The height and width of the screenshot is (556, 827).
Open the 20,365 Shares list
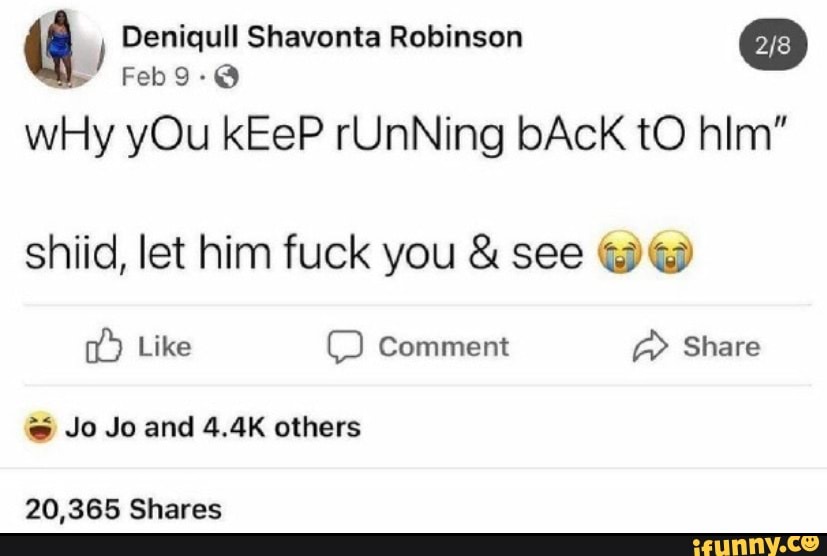[x=123, y=509]
